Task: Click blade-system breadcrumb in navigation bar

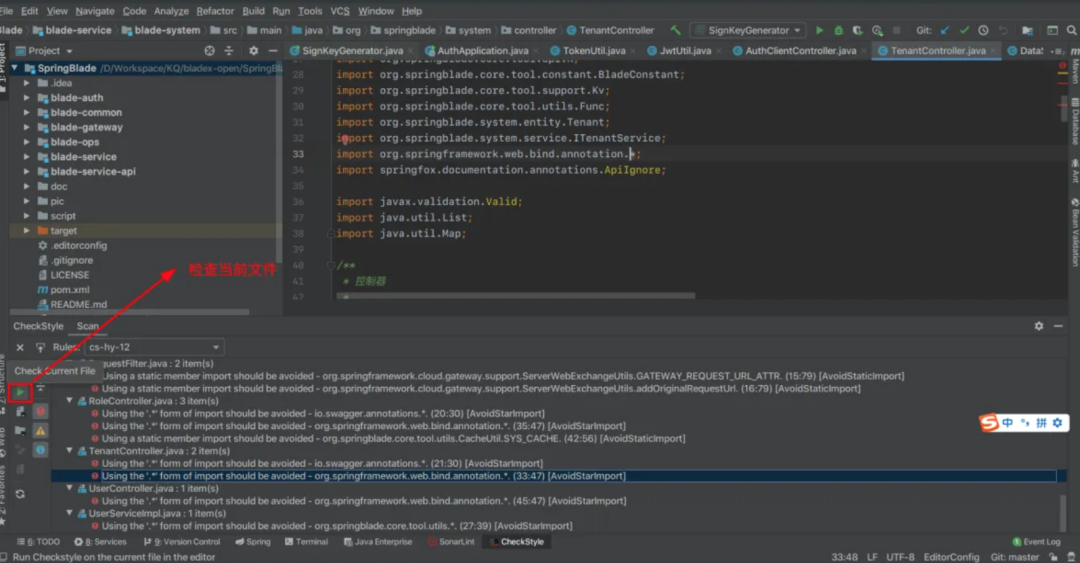Action: [161, 30]
